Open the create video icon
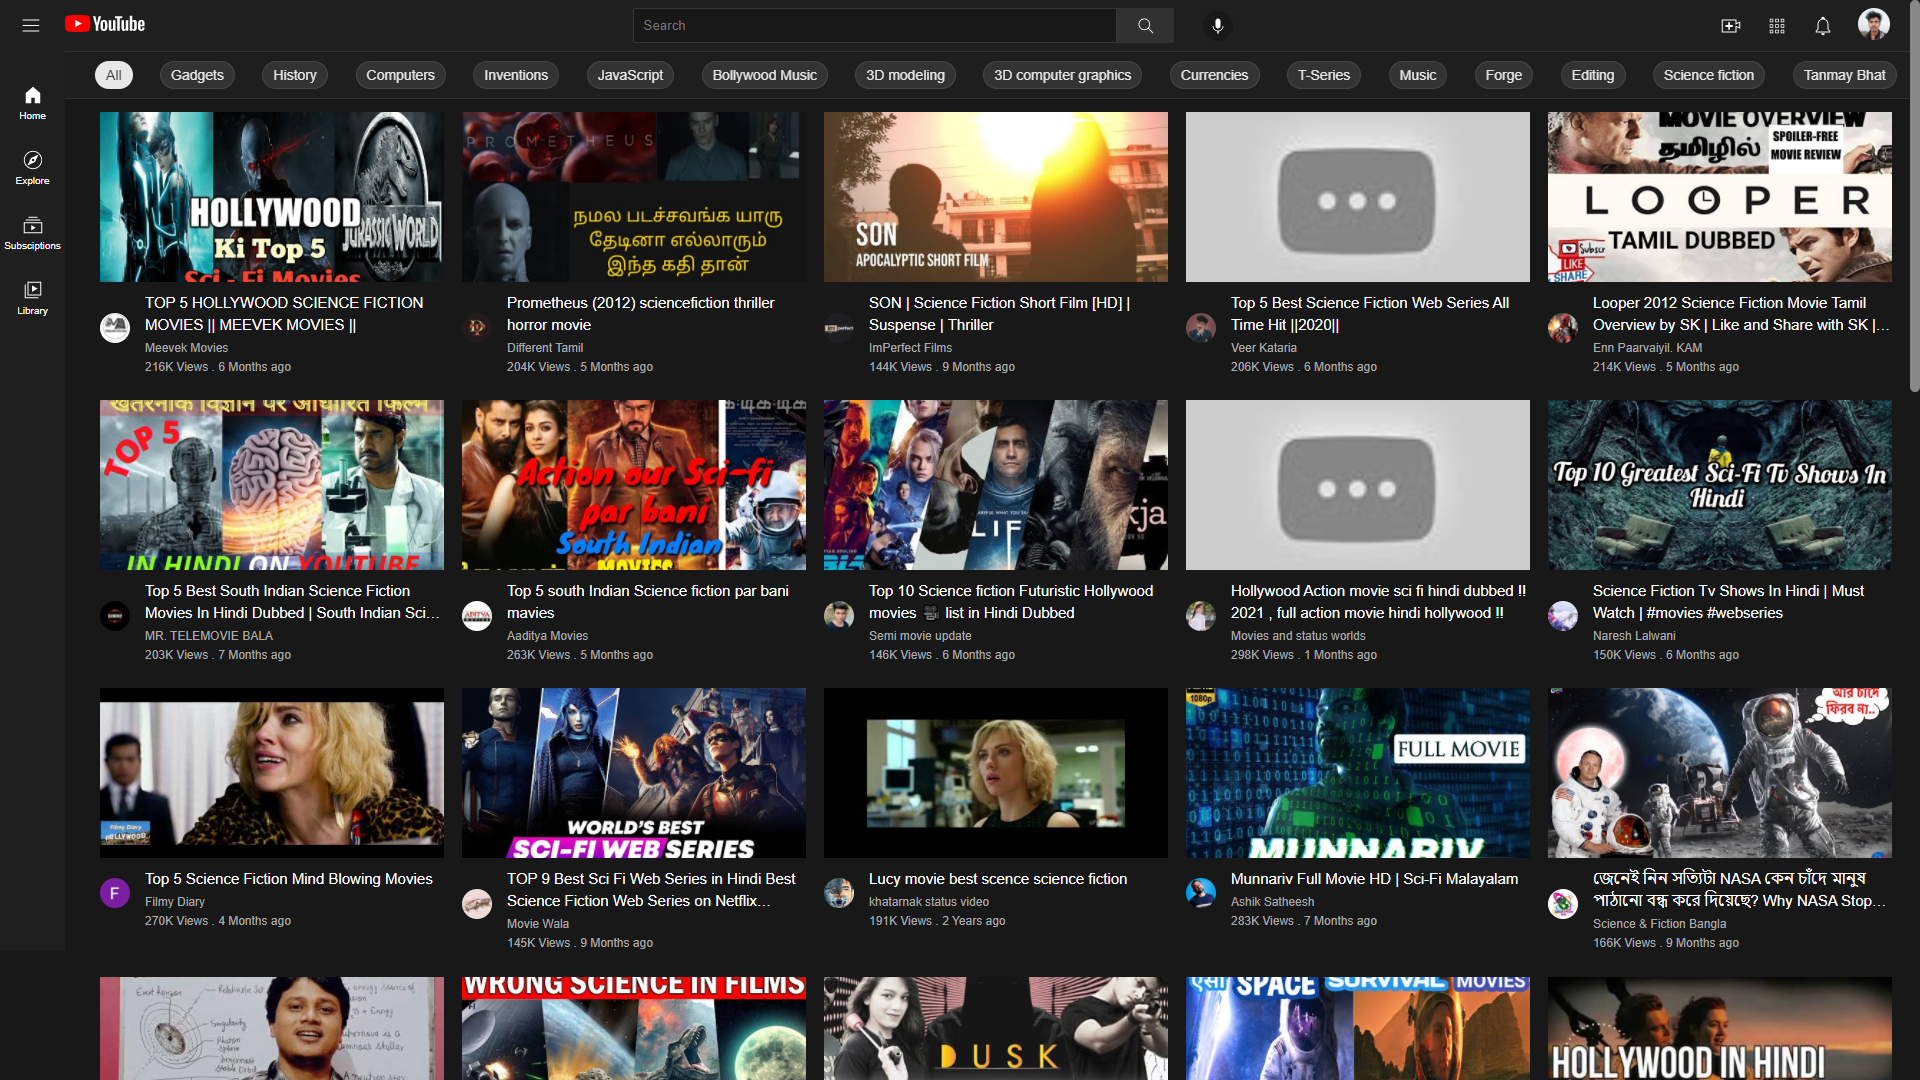Screen dimensions: 1920x1080 [x=1730, y=26]
